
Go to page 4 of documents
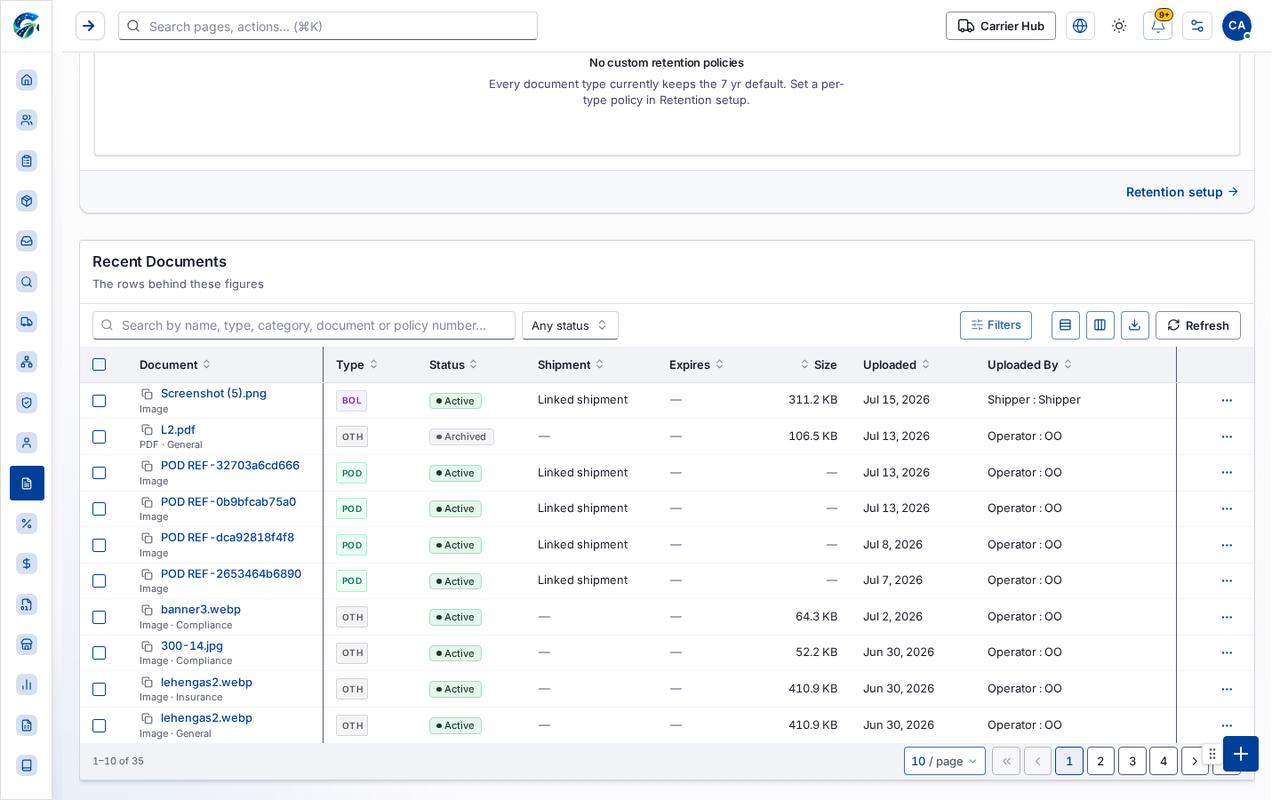pyautogui.click(x=1163, y=761)
